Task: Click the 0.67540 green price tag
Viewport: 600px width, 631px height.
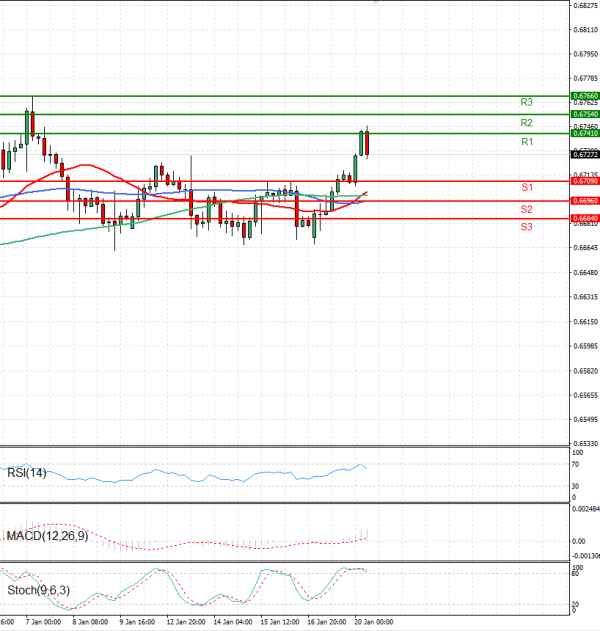Action: [585, 115]
